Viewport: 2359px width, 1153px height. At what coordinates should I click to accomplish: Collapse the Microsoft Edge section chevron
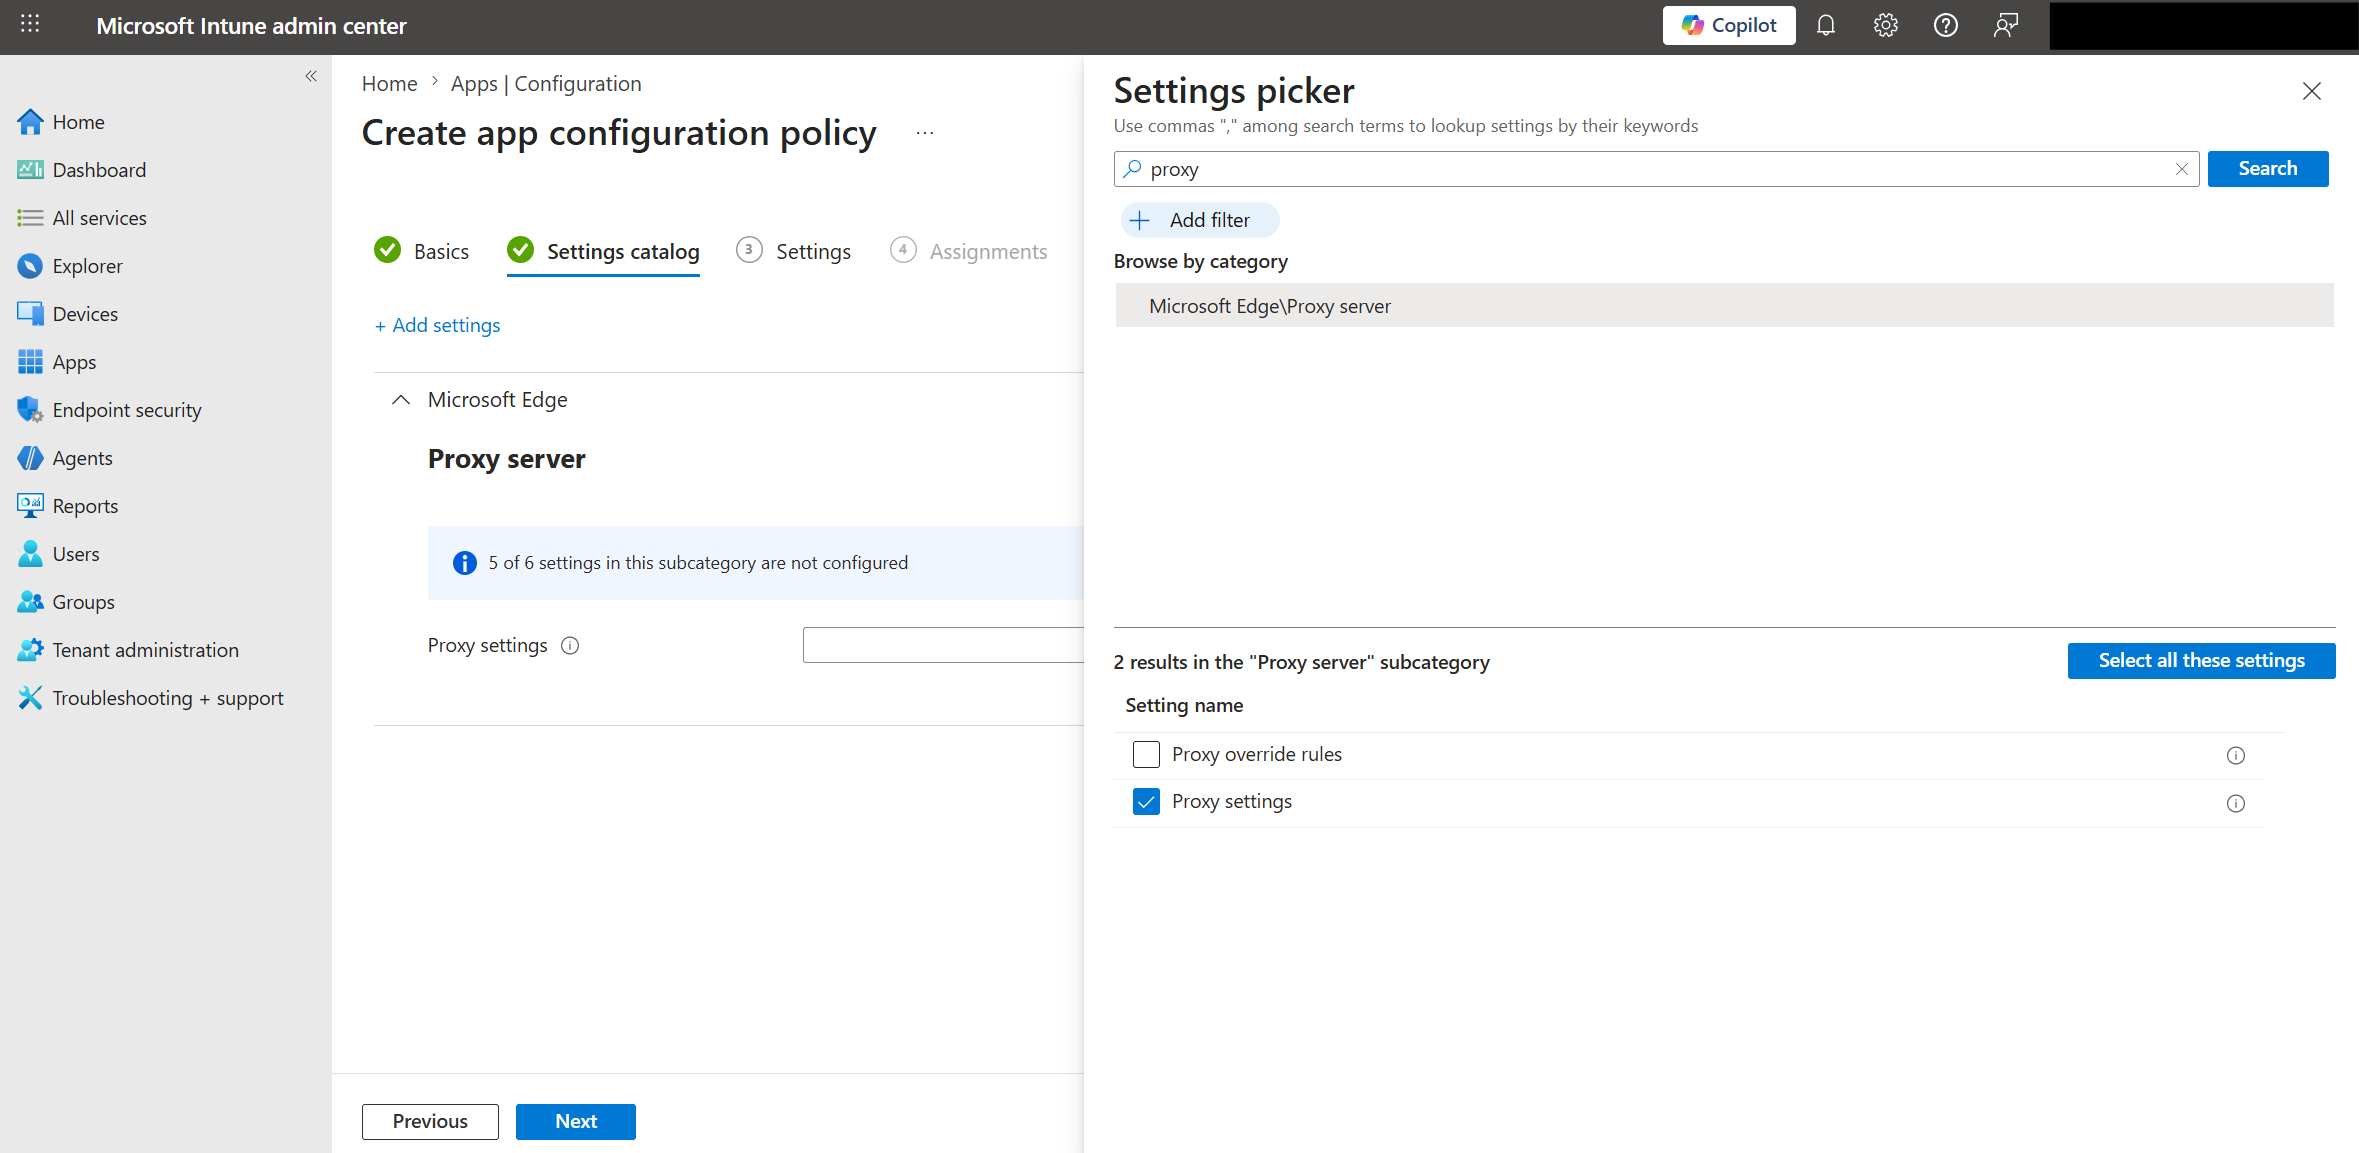pos(401,400)
